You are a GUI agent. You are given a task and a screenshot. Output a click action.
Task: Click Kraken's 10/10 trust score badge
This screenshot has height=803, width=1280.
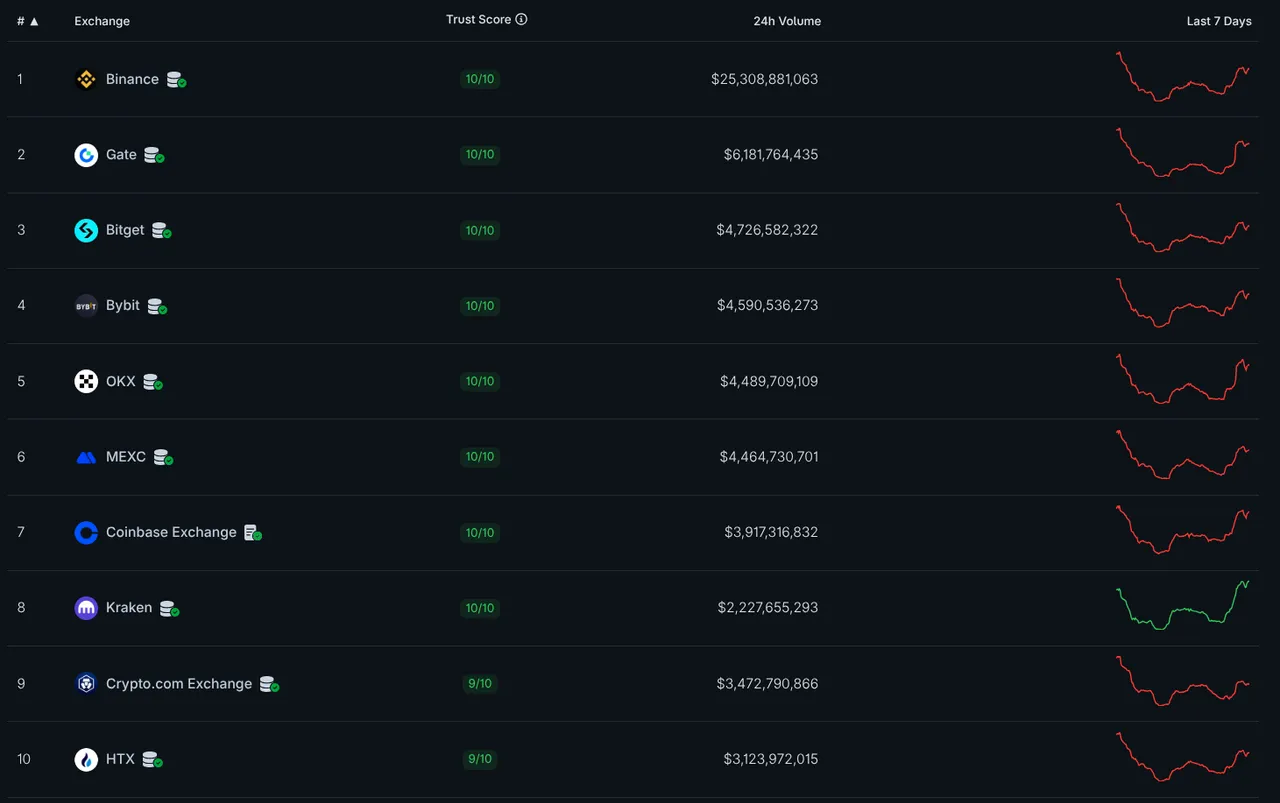click(480, 608)
